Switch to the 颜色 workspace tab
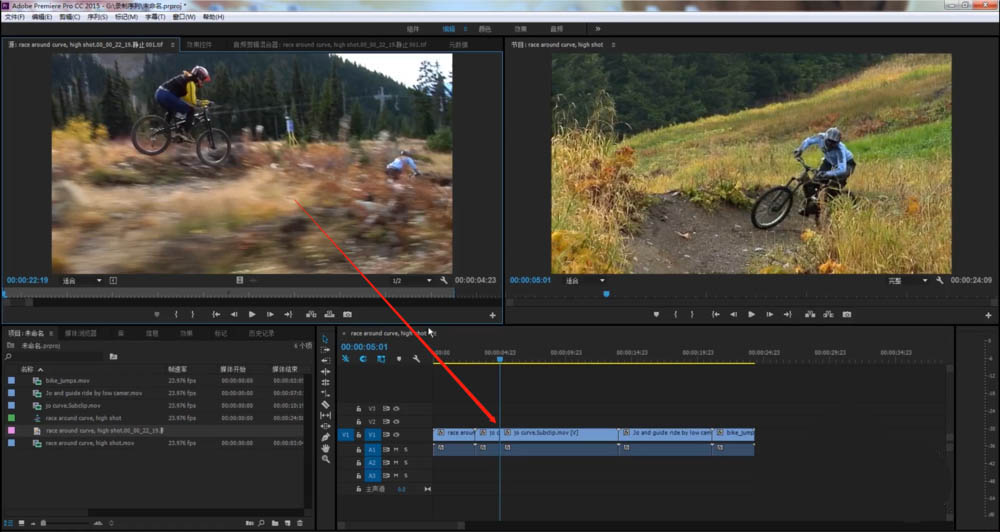 pos(485,29)
